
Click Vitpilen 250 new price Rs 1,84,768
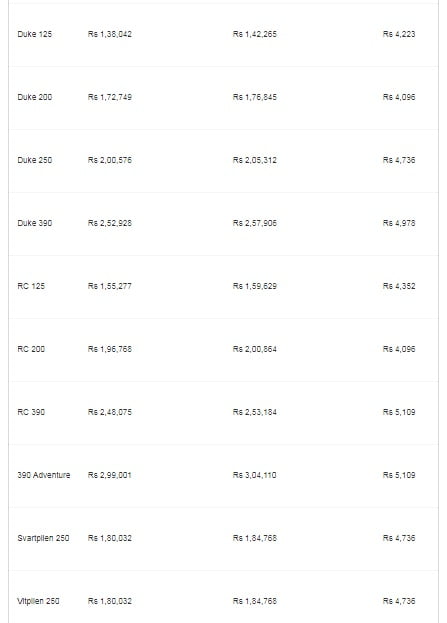click(255, 601)
